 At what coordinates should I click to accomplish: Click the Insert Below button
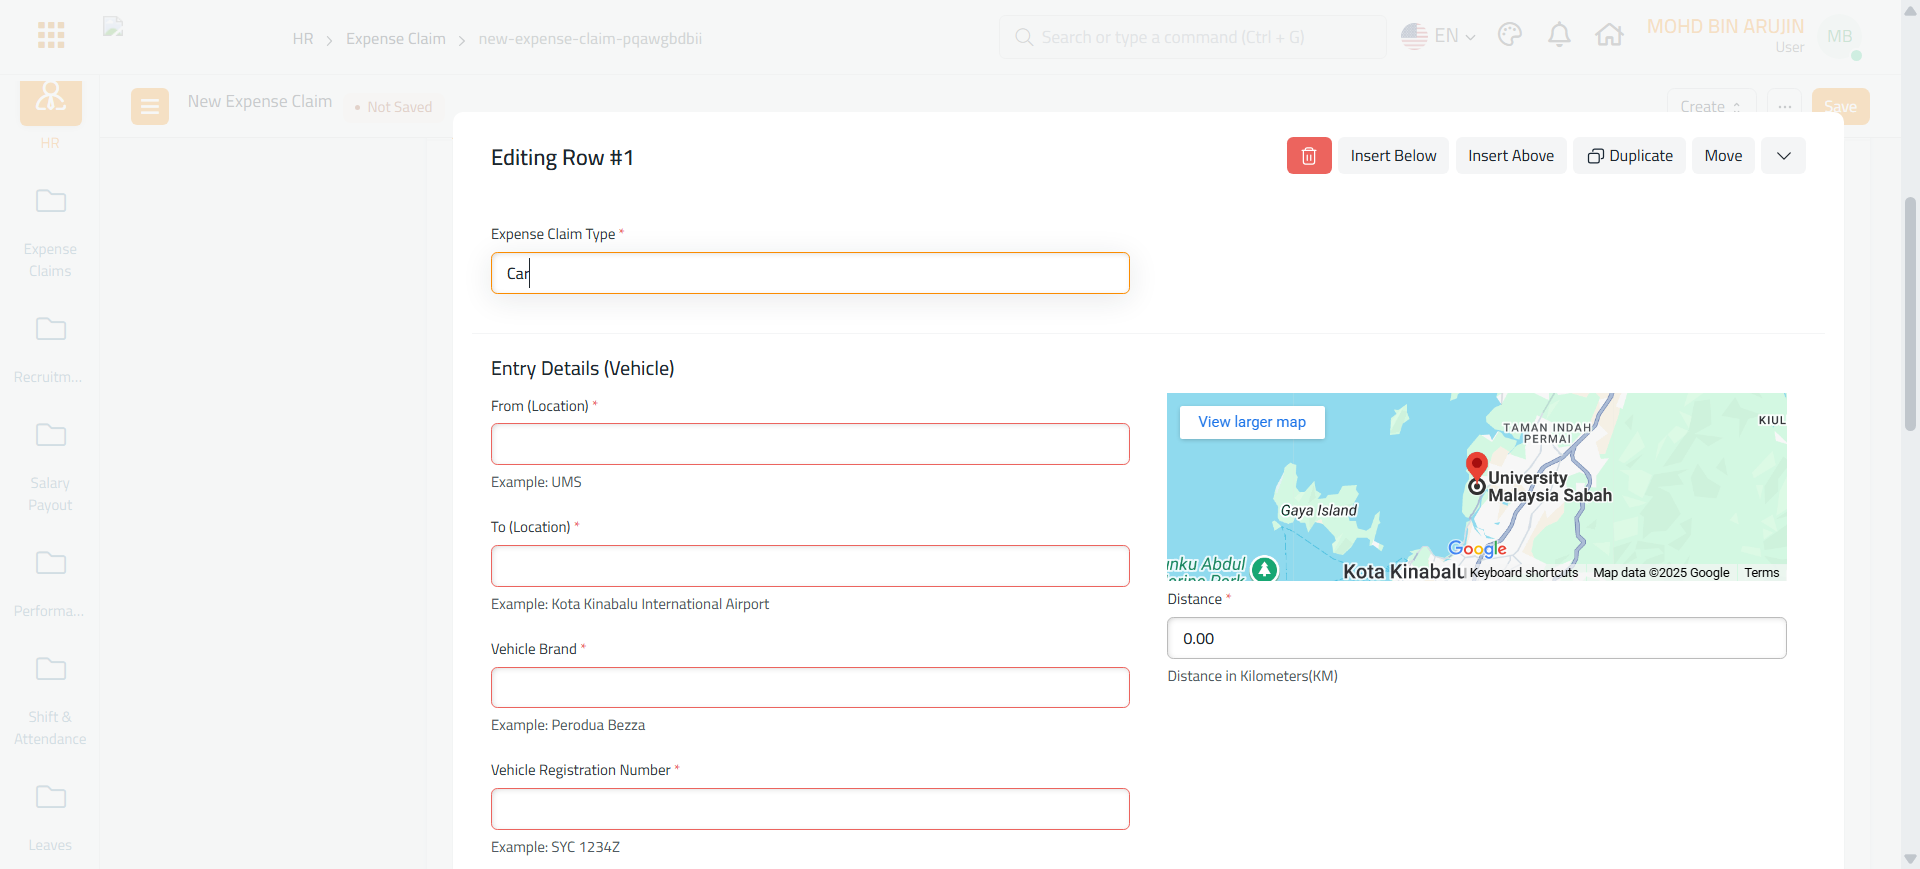point(1393,156)
